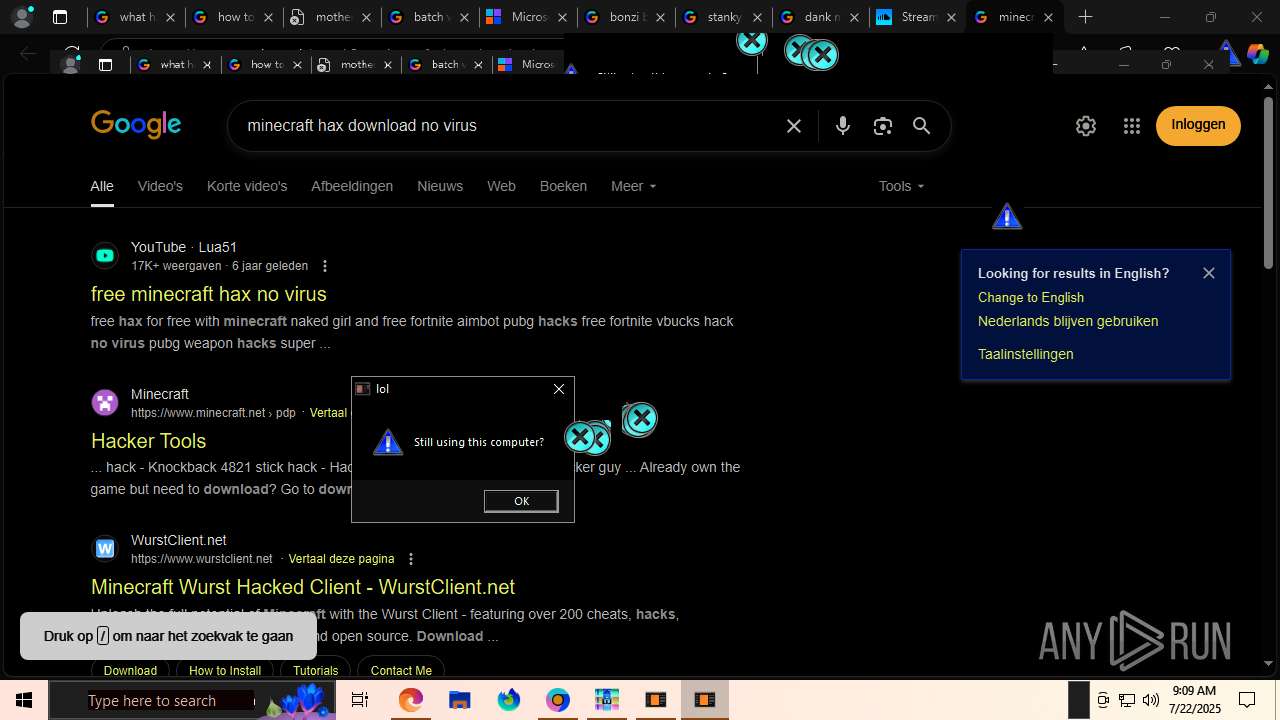
Task: Start voice search with the microphone icon
Action: coord(843,126)
